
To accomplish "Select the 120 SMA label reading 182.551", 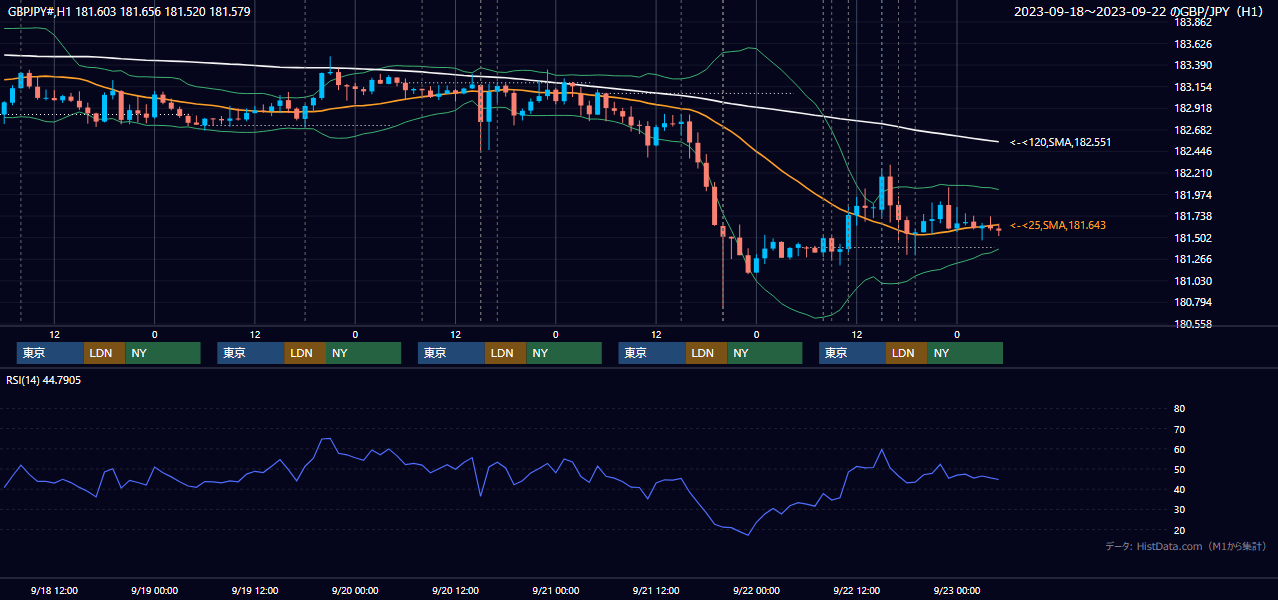I will point(1060,143).
